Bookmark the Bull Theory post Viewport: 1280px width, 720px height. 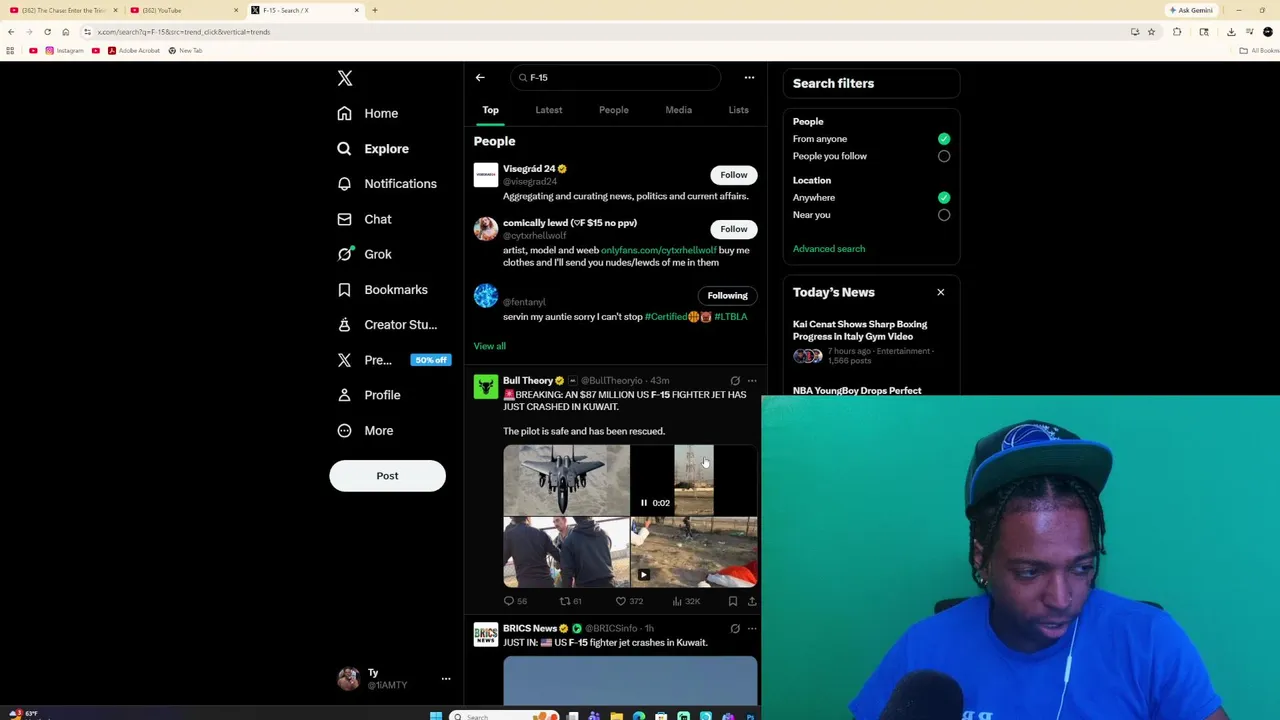732,601
